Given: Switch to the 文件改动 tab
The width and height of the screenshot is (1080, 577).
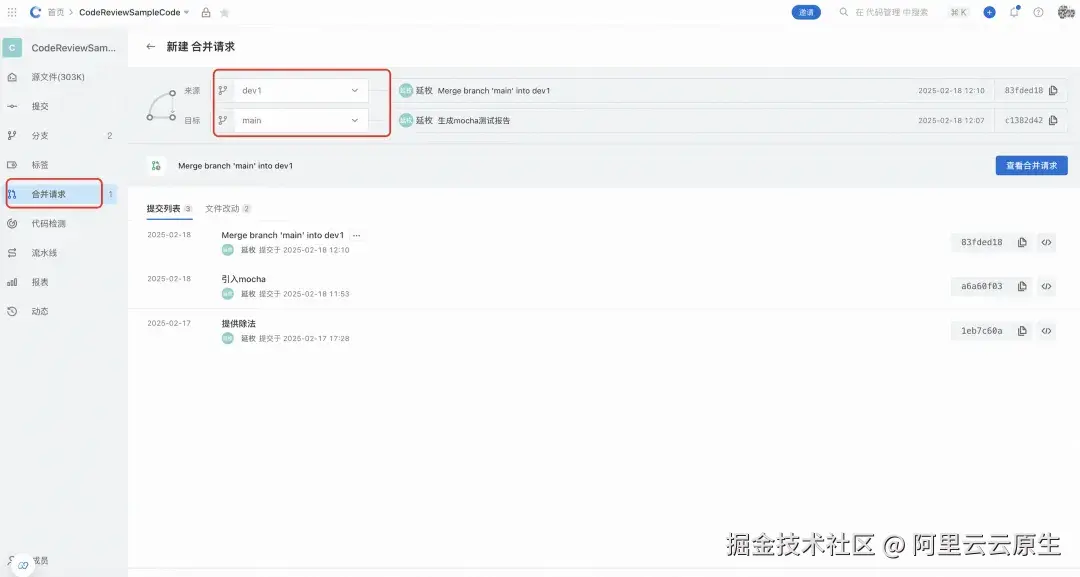Looking at the screenshot, I should (227, 209).
